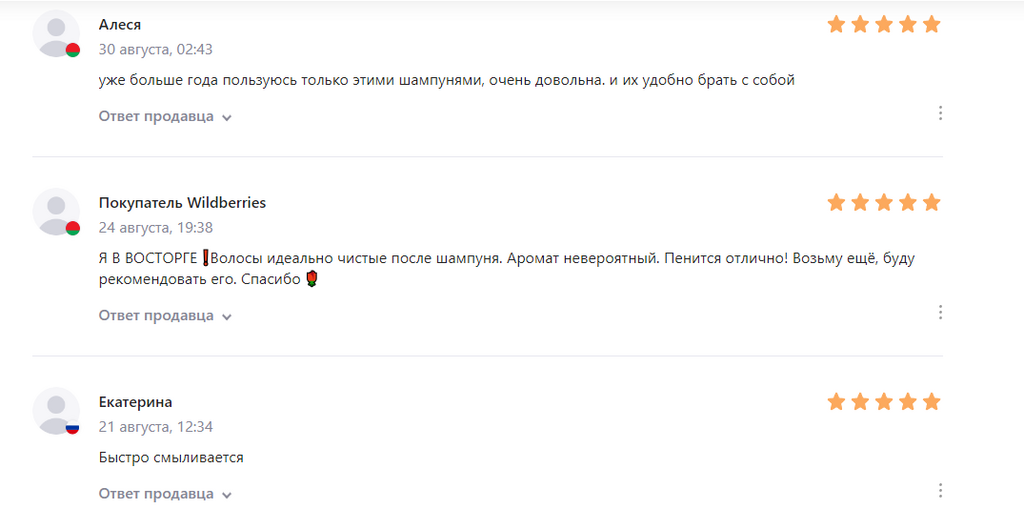
Task: Click the star rating on Wildberries buyer review
Action: pos(884,203)
